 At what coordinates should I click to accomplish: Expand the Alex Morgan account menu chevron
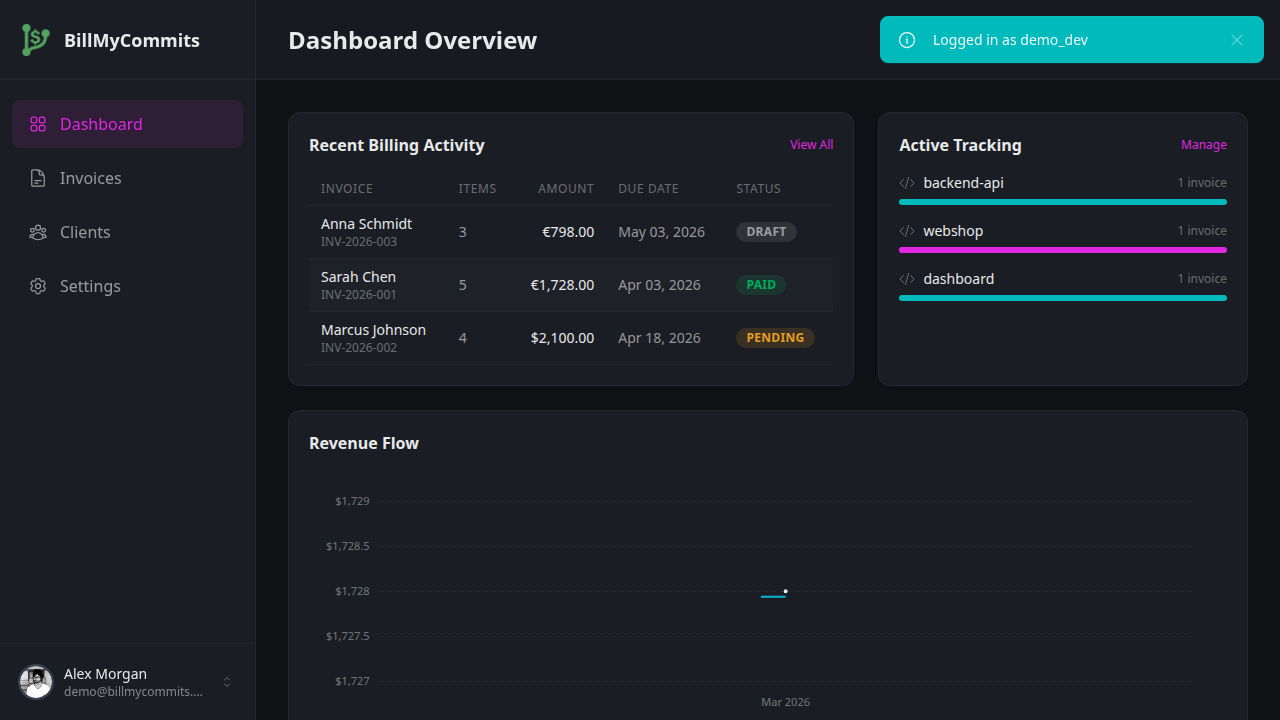point(227,682)
